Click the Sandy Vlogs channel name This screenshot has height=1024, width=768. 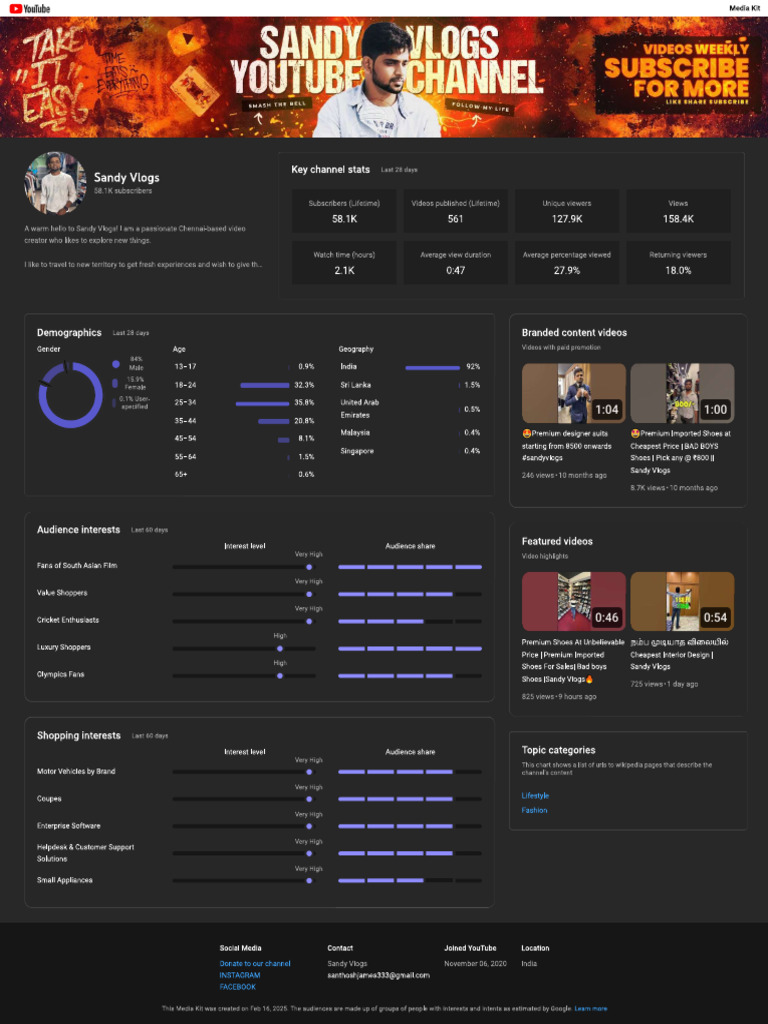(x=127, y=178)
